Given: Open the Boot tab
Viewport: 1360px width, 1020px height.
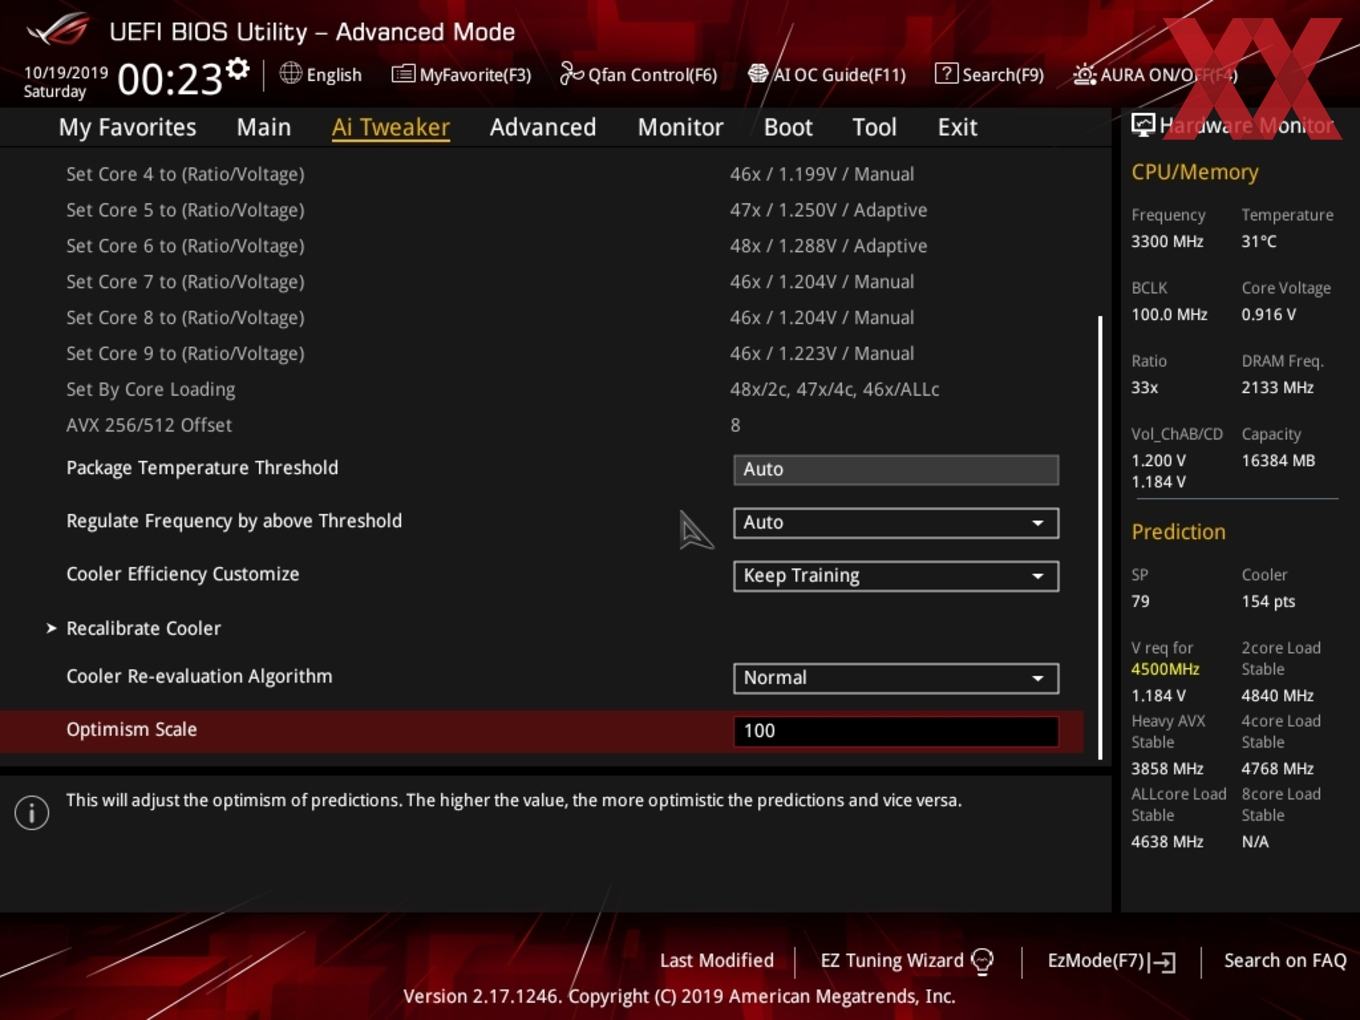Looking at the screenshot, I should (x=788, y=127).
